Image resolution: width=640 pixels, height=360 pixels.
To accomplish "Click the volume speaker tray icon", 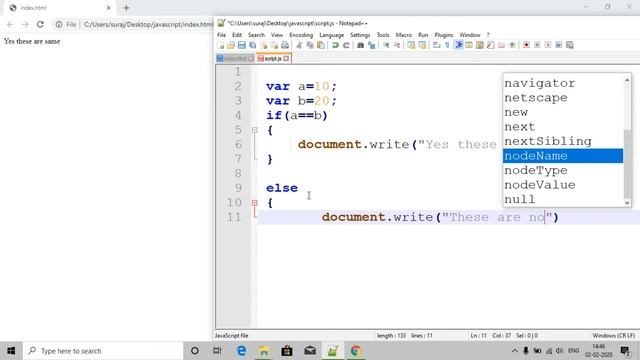I will click(x=560, y=351).
